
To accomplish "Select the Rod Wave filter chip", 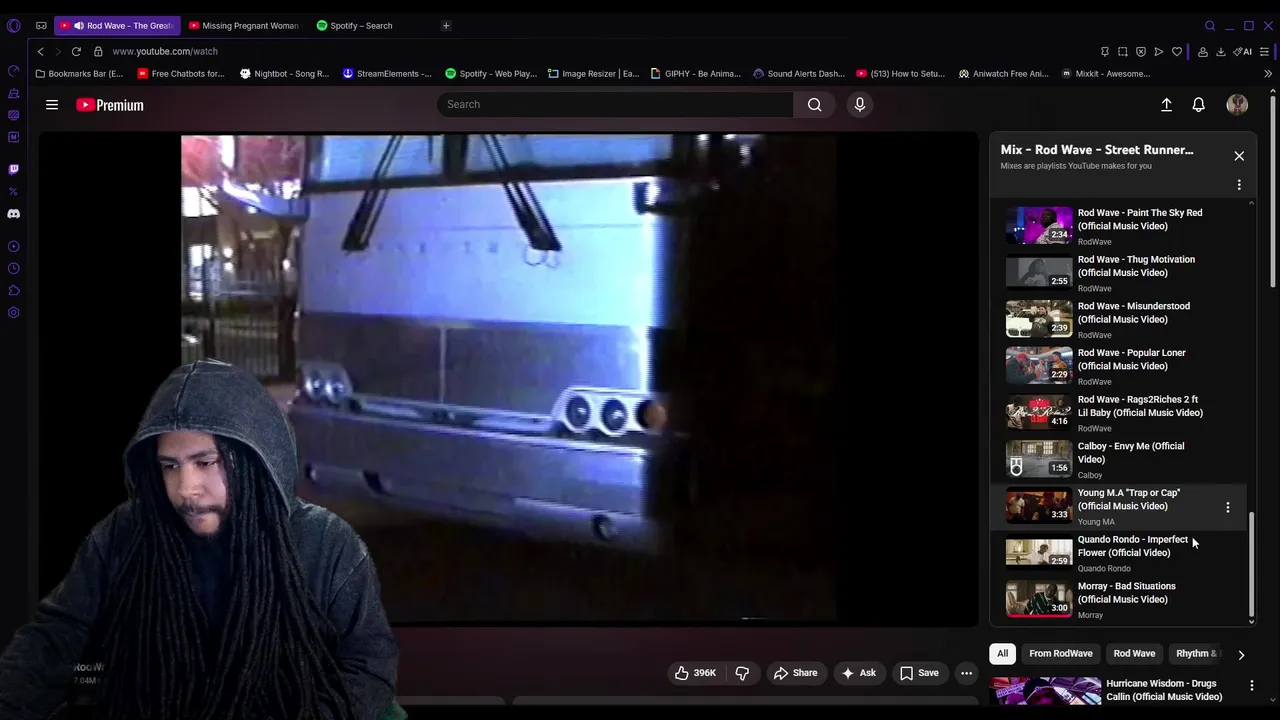I will pos(1134,654).
